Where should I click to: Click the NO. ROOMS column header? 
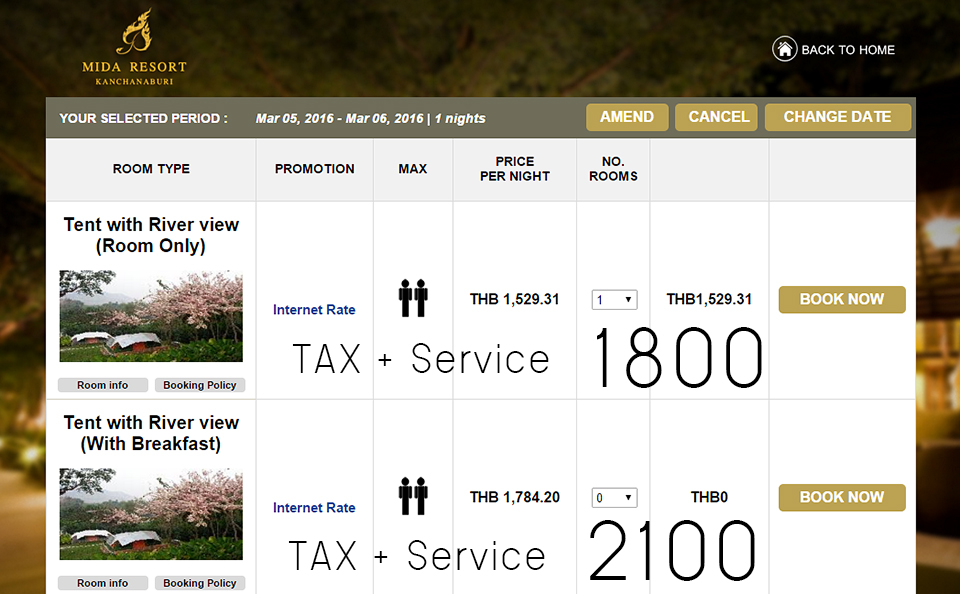(x=613, y=169)
